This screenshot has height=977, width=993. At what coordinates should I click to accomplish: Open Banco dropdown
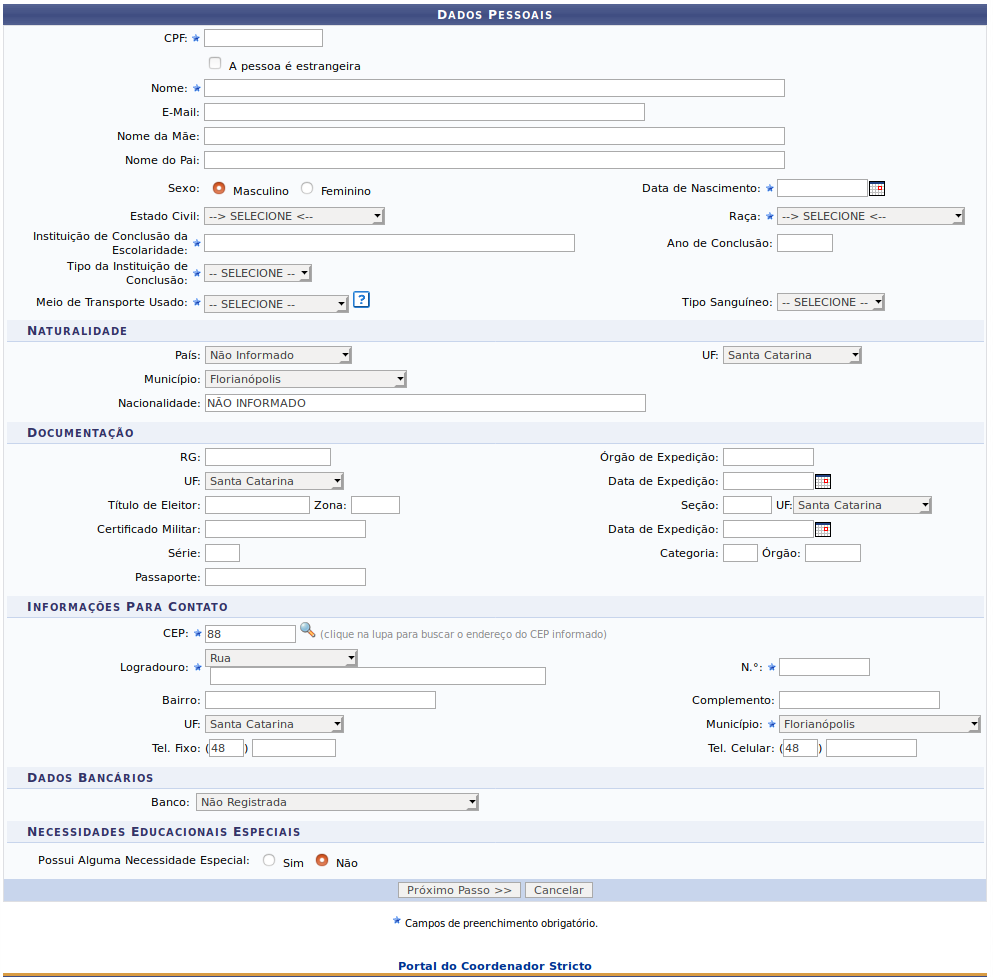[337, 802]
